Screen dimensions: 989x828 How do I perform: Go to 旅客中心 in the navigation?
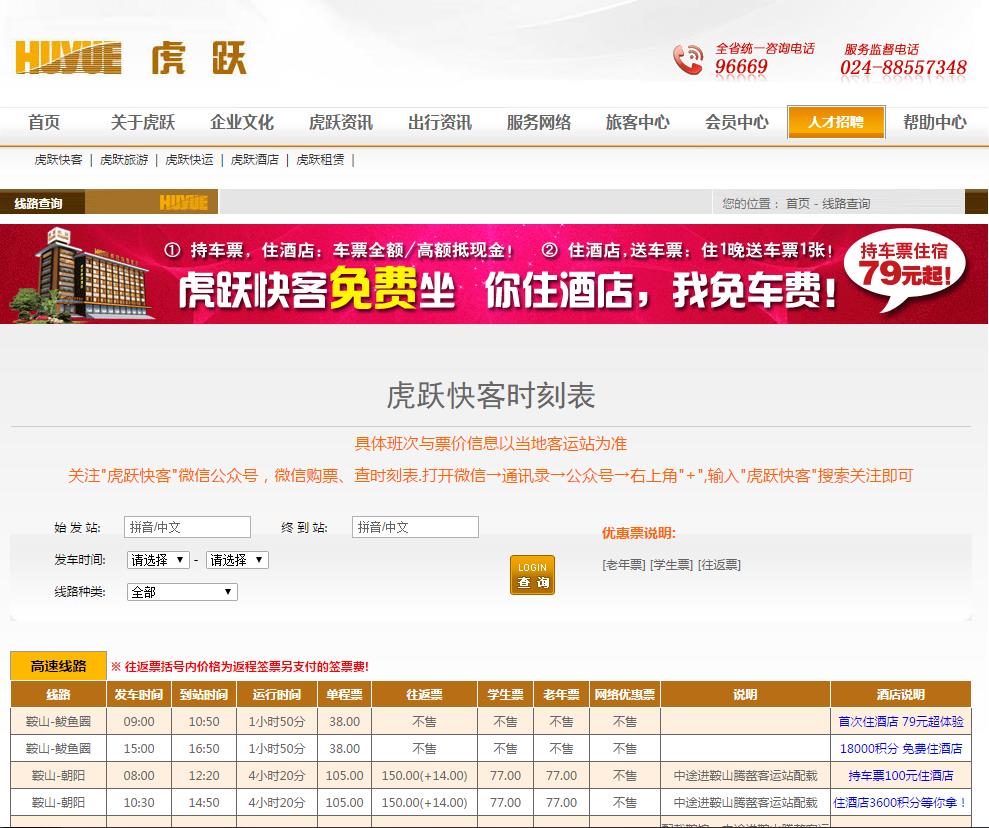(638, 122)
